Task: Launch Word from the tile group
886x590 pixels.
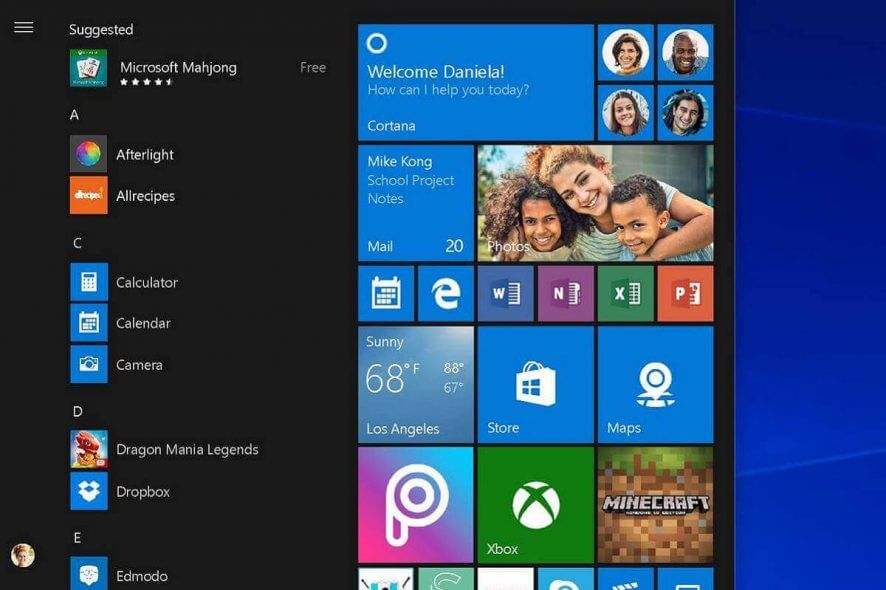Action: tap(505, 293)
